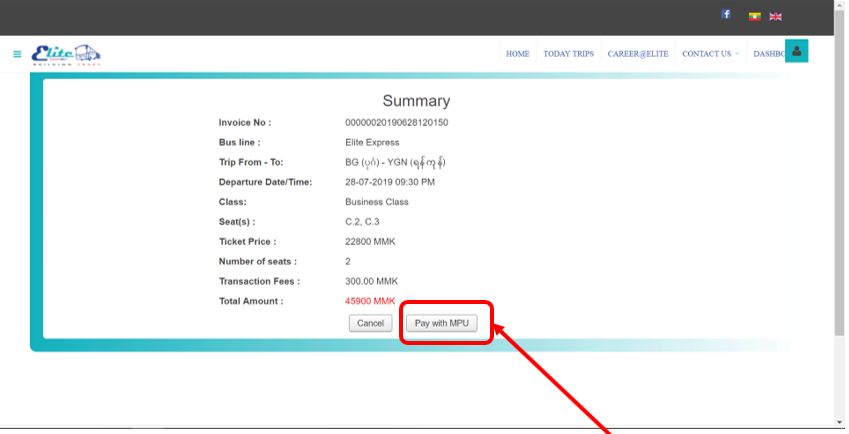Switch language with Myanmar flag
The width and height of the screenshot is (849, 434).
click(x=755, y=16)
